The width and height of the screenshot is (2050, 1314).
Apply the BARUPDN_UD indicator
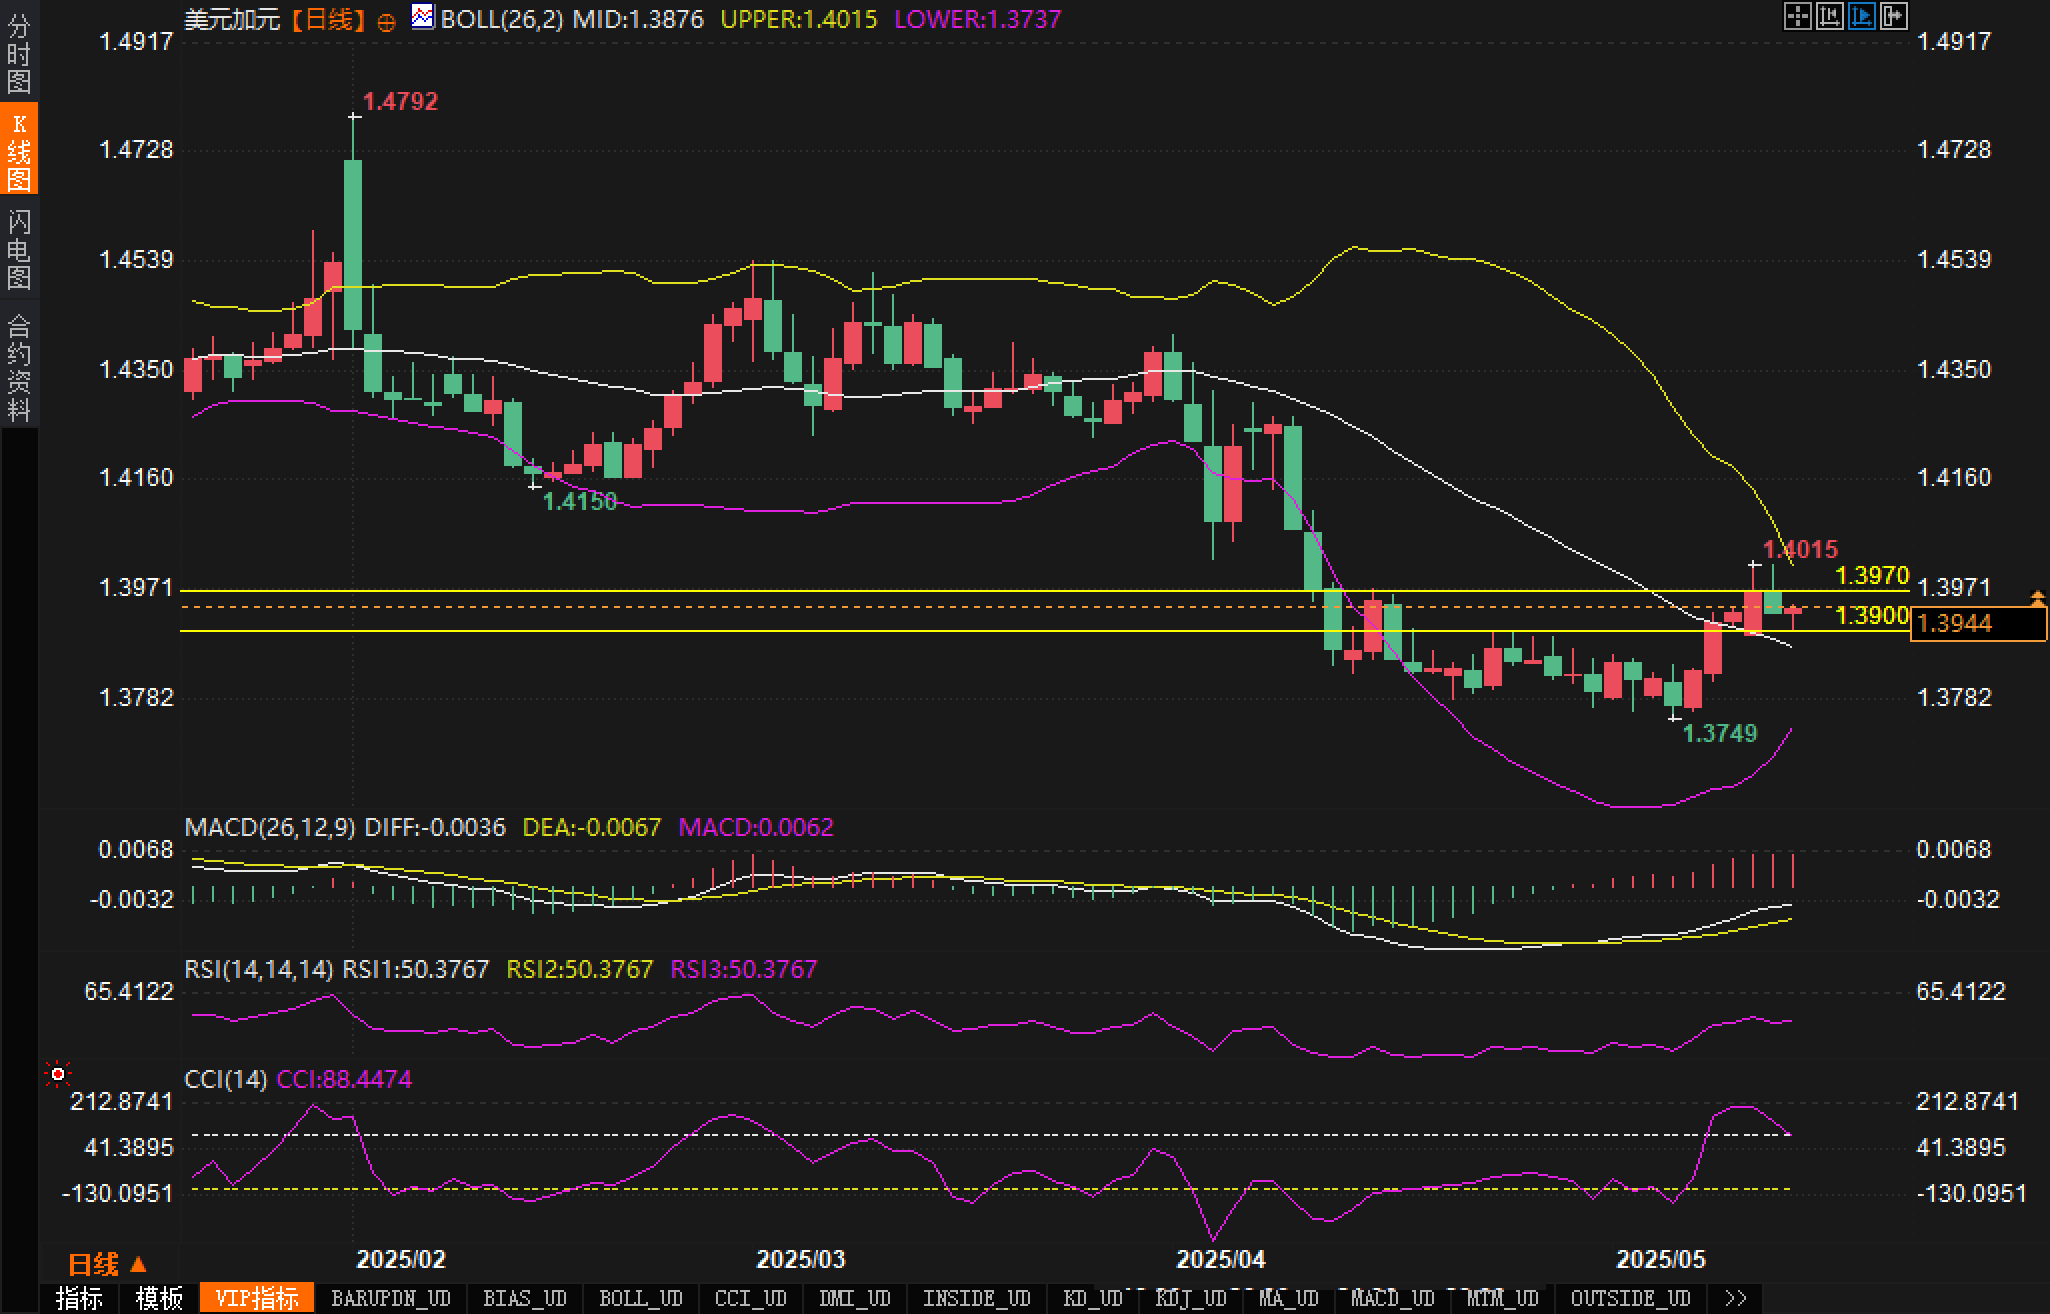tap(391, 1298)
